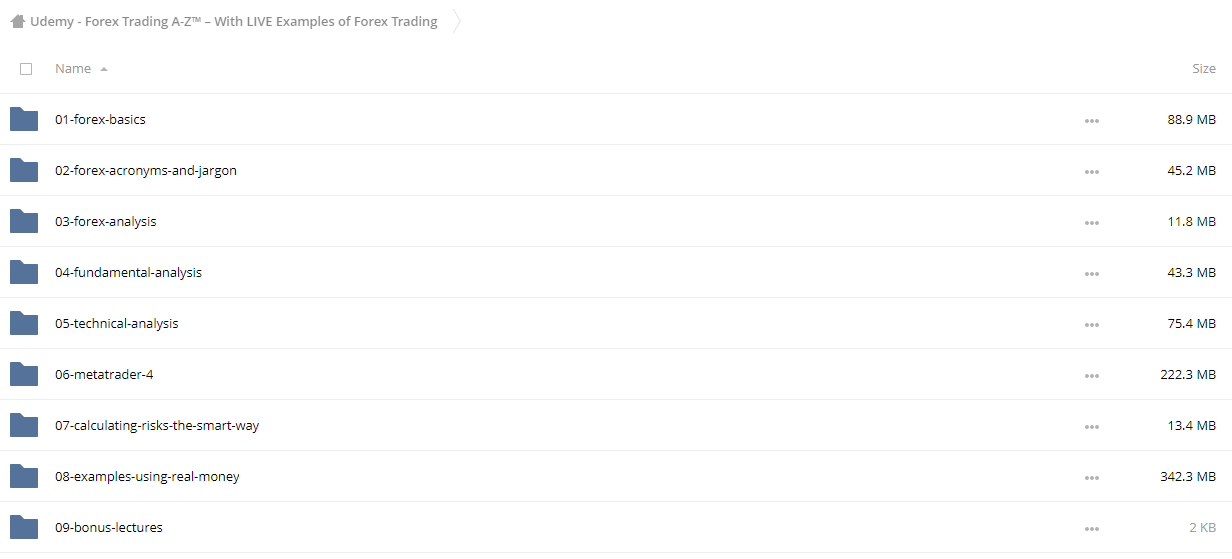Open the Udemy Forex Trading A-Z breadcrumb
The height and width of the screenshot is (559, 1232).
(234, 21)
